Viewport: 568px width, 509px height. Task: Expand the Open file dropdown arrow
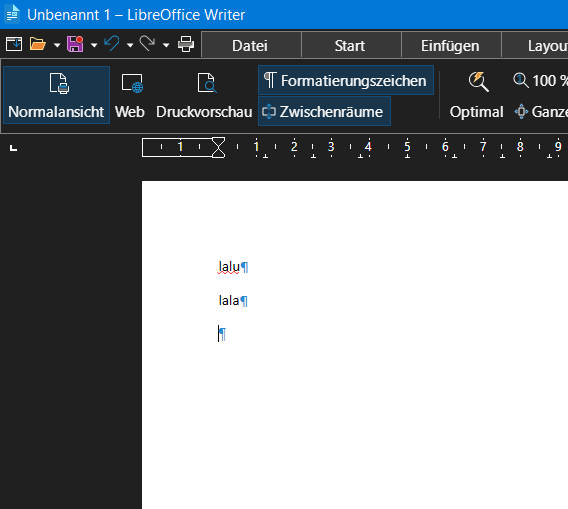pos(57,45)
